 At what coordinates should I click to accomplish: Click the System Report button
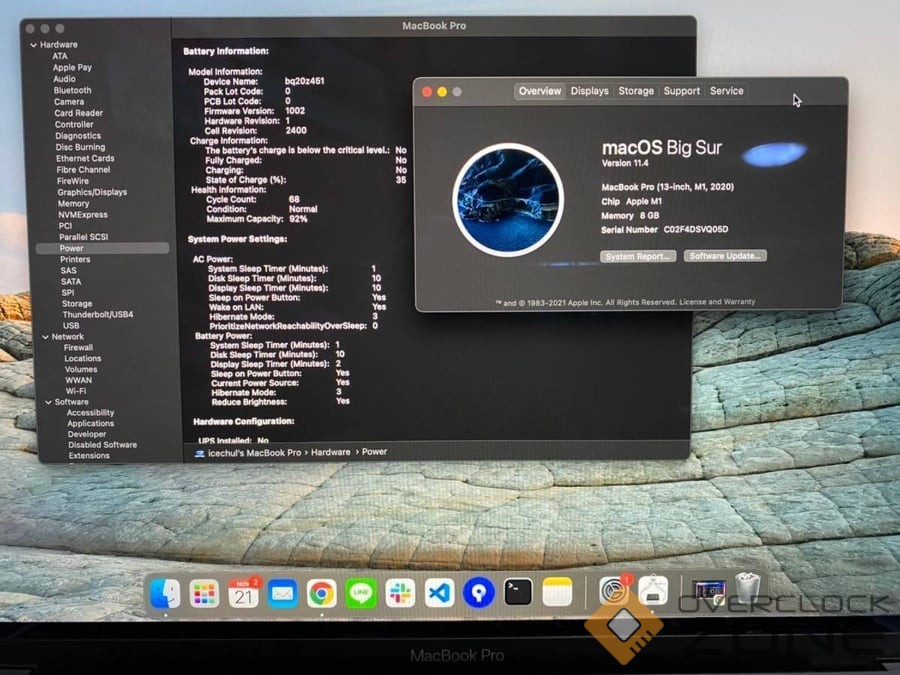(x=638, y=256)
